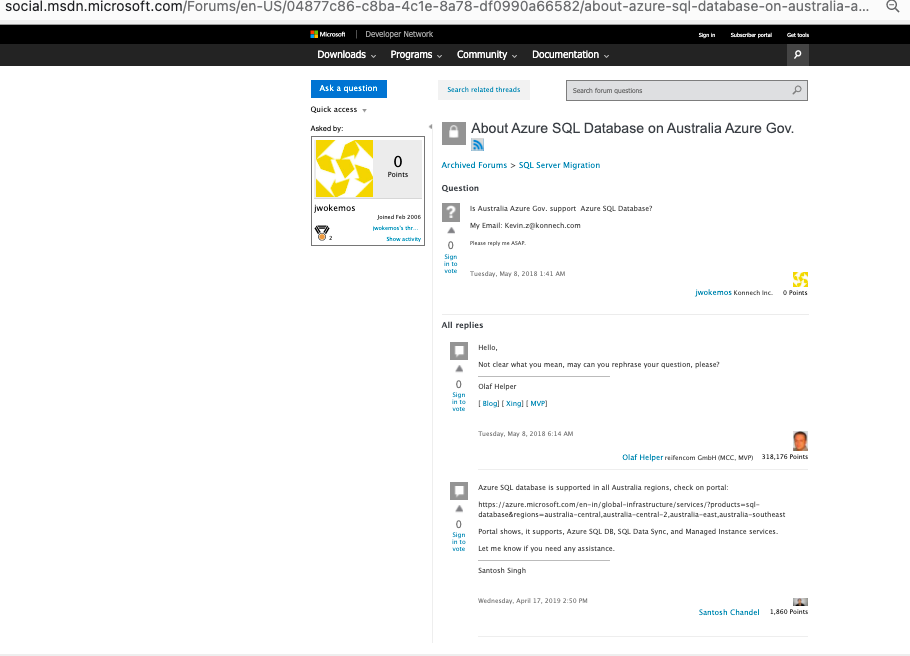Open the Downloads menu

346,55
